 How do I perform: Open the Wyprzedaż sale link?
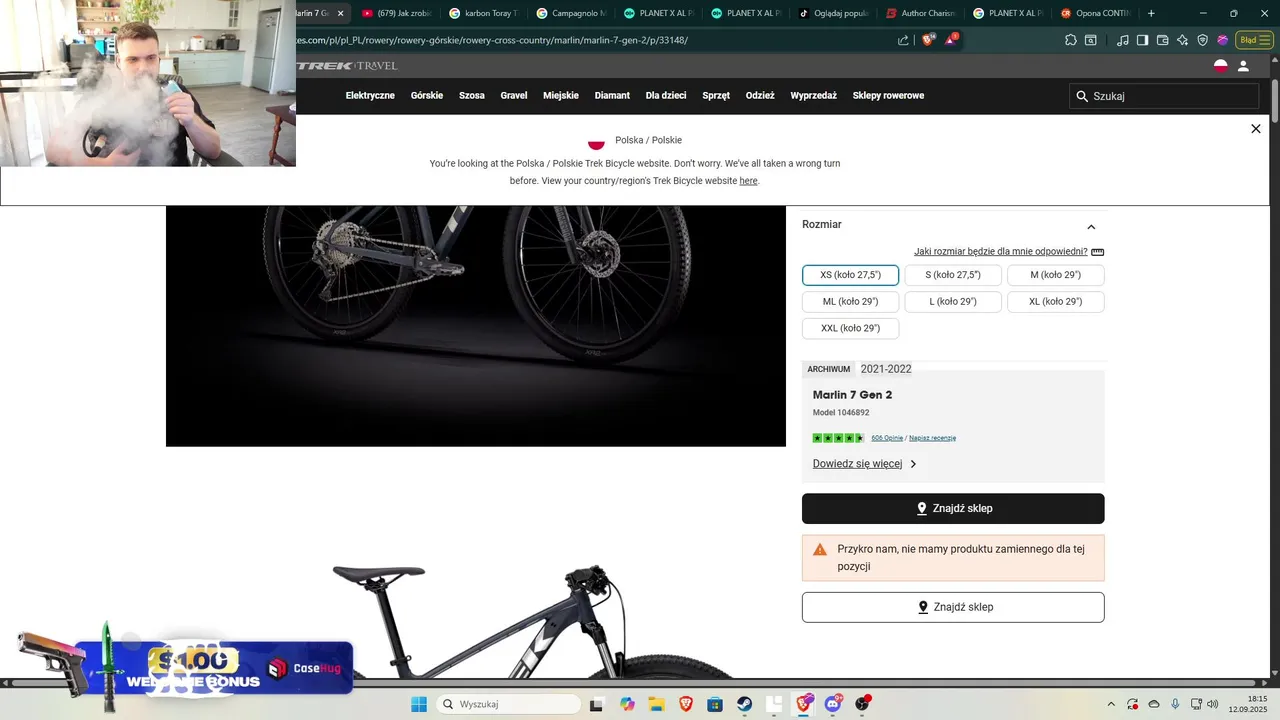coord(813,96)
